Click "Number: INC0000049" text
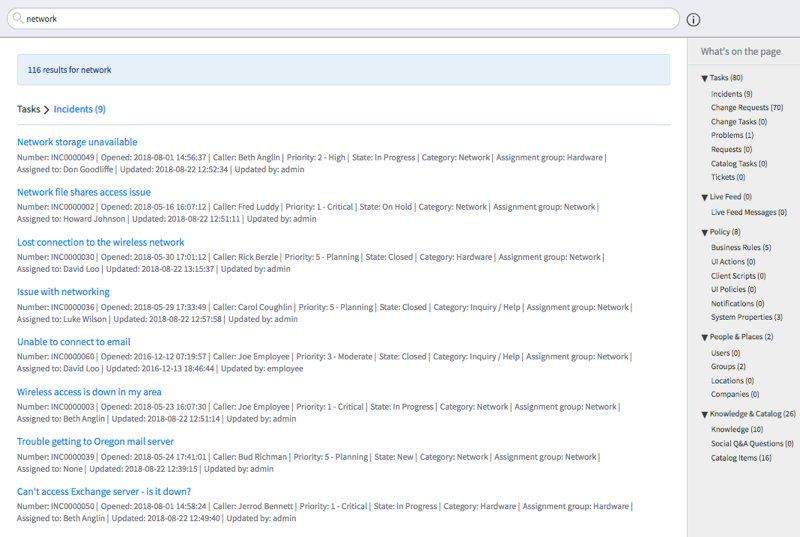Viewport: 800px width, 537px height. tap(56, 158)
